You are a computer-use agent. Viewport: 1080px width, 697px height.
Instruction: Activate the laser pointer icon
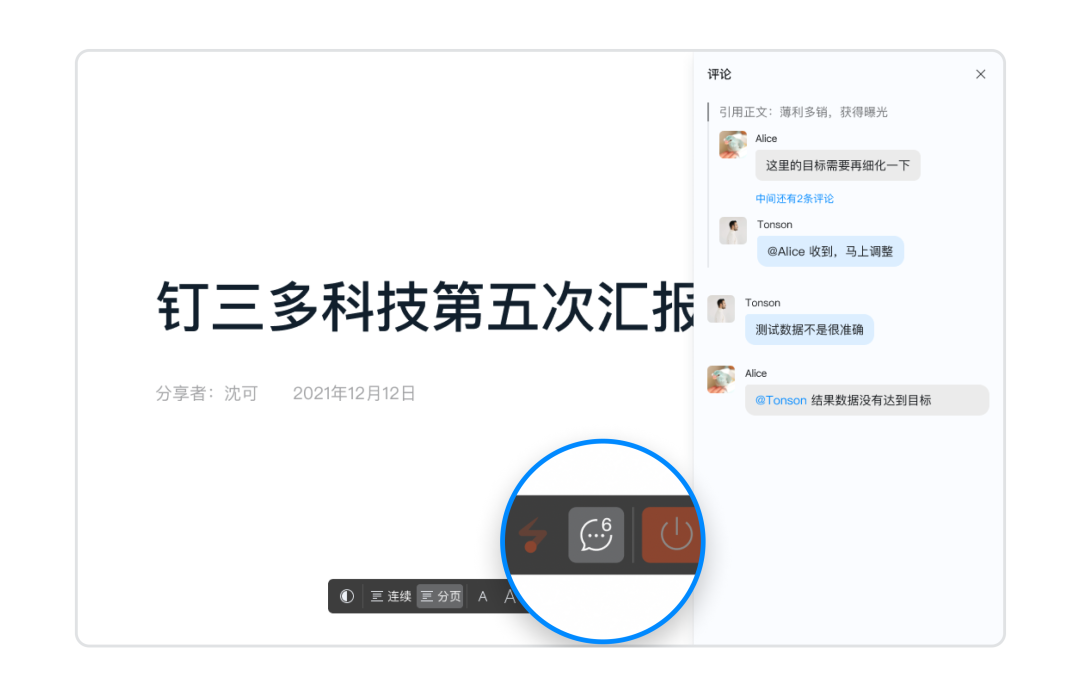(x=532, y=536)
